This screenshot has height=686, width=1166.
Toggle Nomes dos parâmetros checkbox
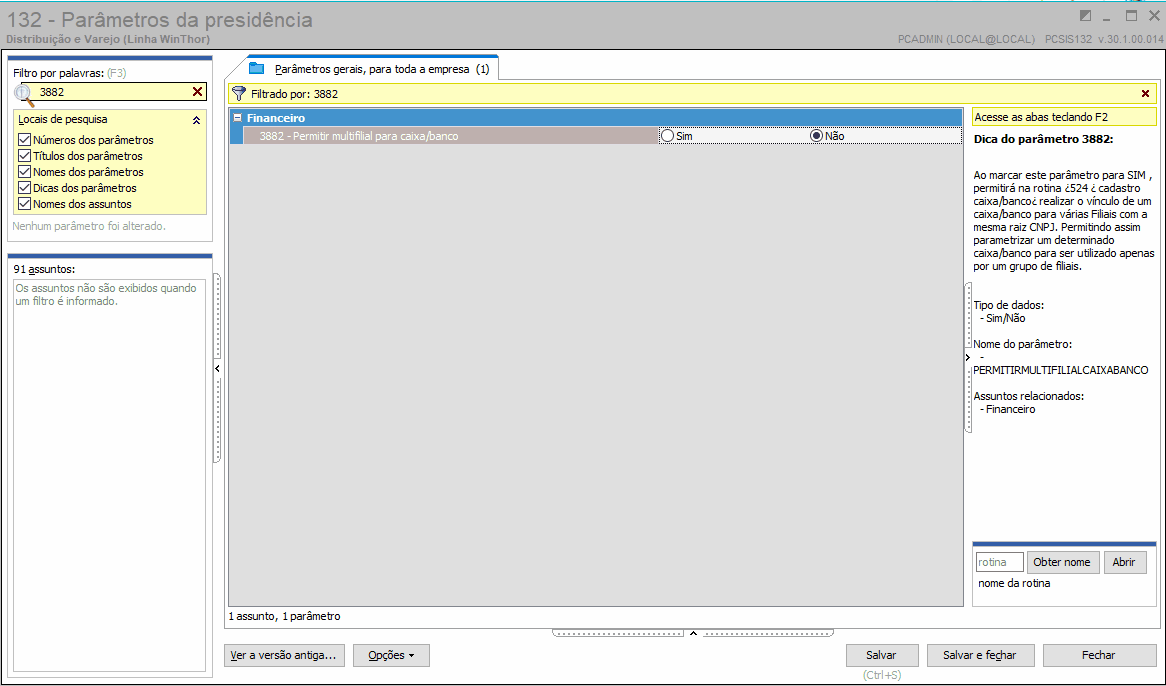(x=25, y=172)
